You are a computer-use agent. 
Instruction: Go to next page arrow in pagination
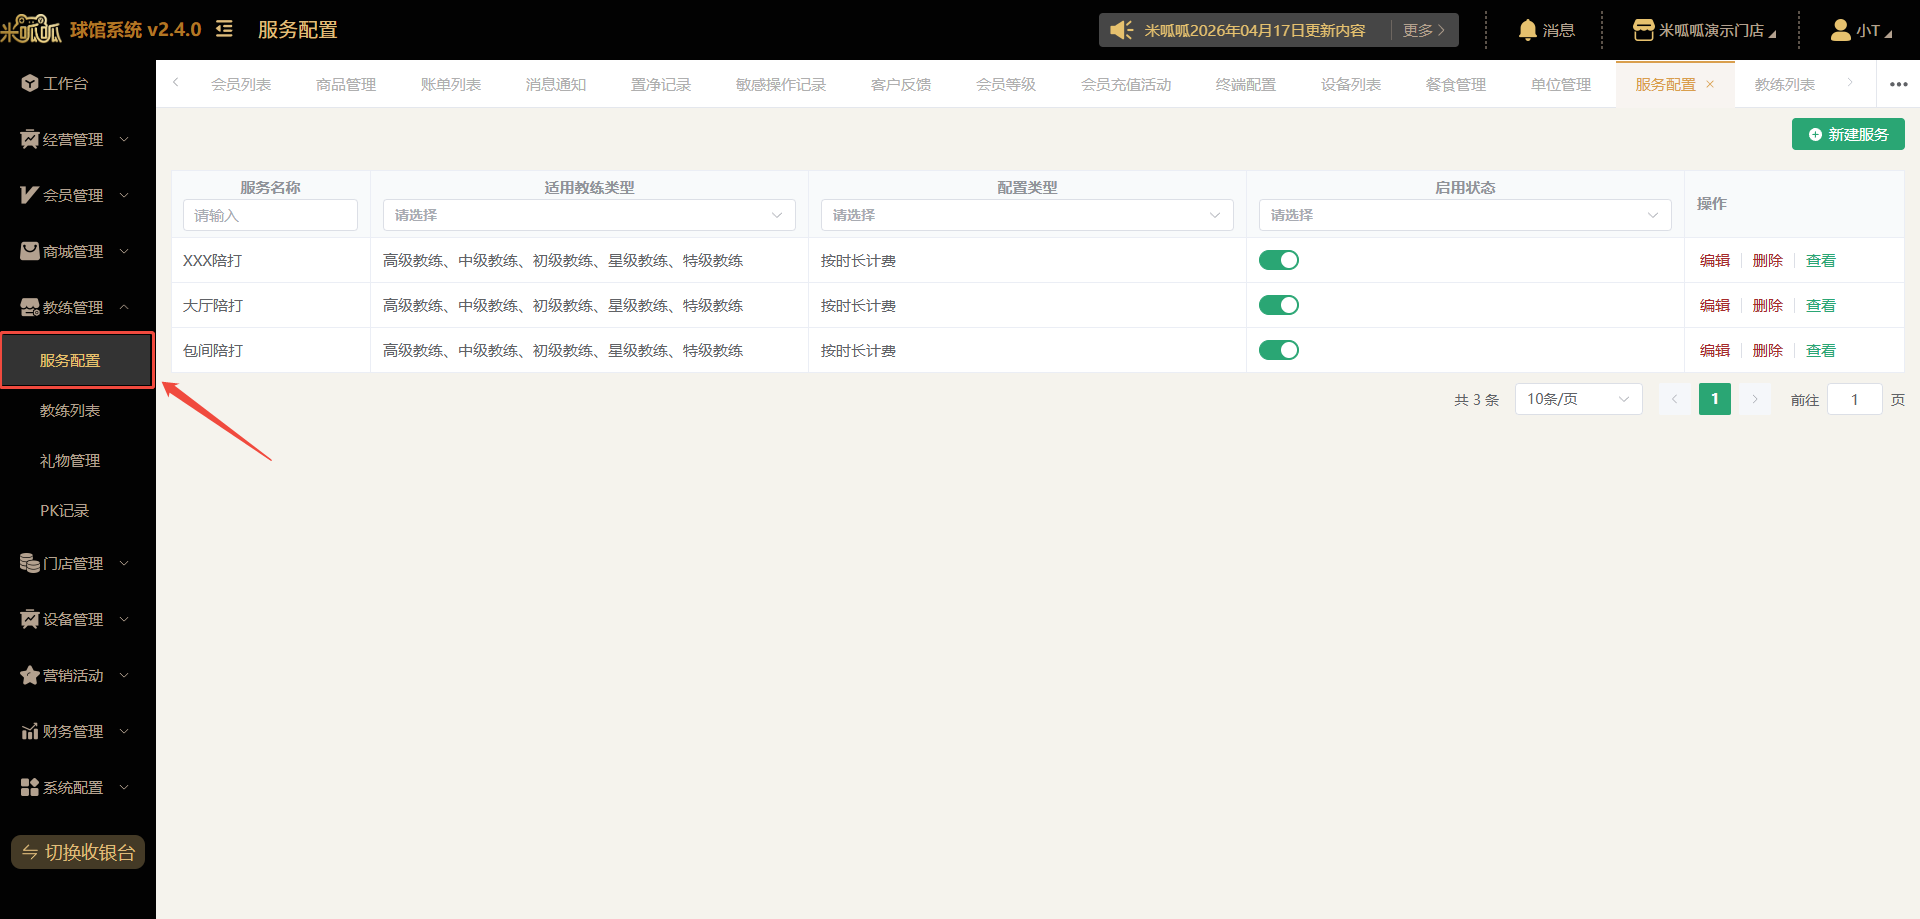pos(1754,399)
